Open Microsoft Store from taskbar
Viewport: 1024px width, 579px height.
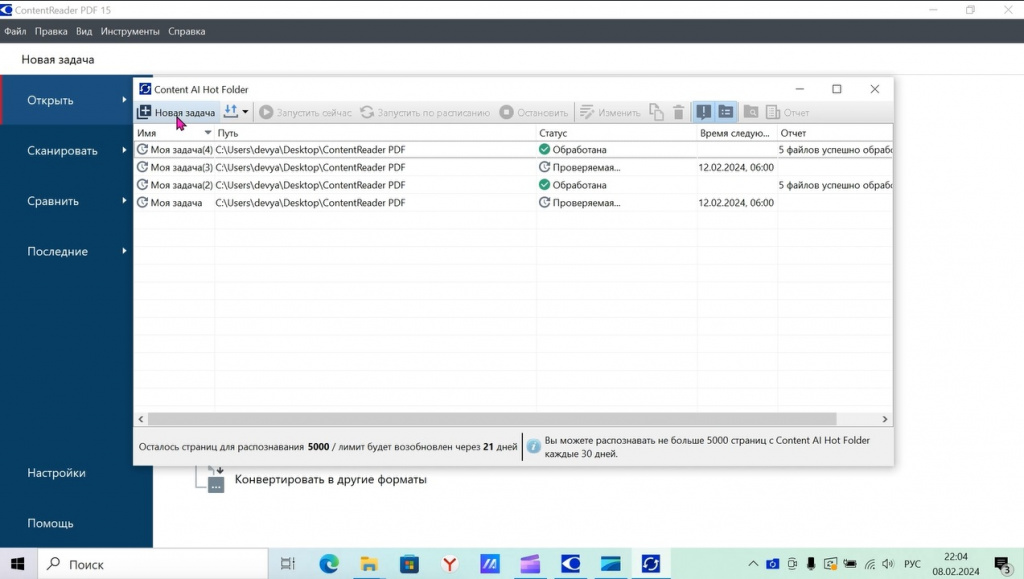coord(409,564)
